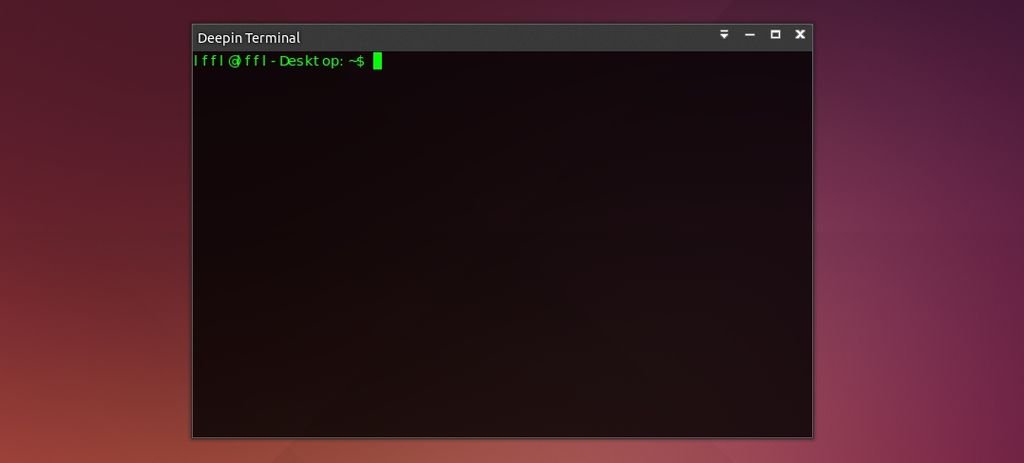Screen dimensions: 1024x463
Task: Maximize the Deepin Terminal window
Action: (x=775, y=35)
